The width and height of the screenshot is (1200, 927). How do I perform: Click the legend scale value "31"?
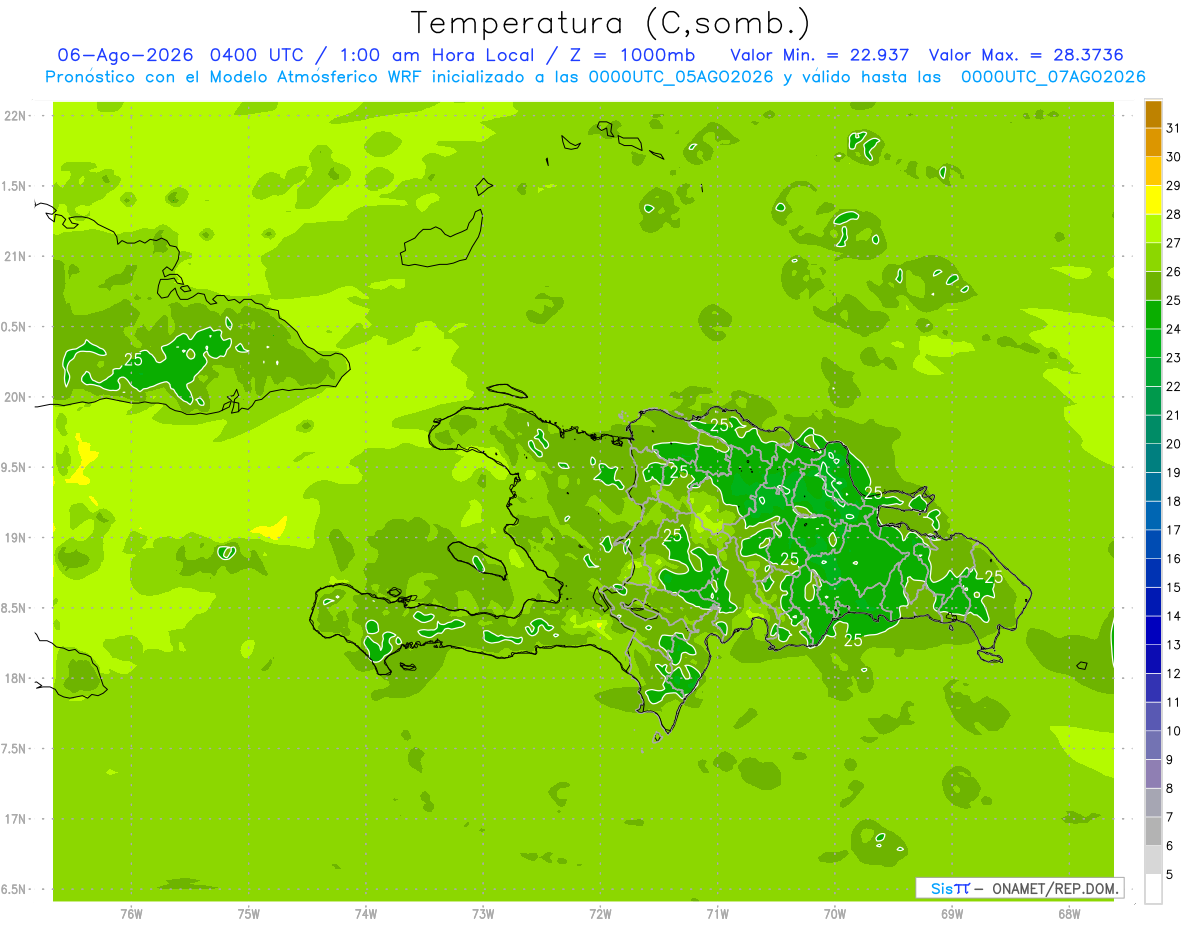tap(1174, 128)
